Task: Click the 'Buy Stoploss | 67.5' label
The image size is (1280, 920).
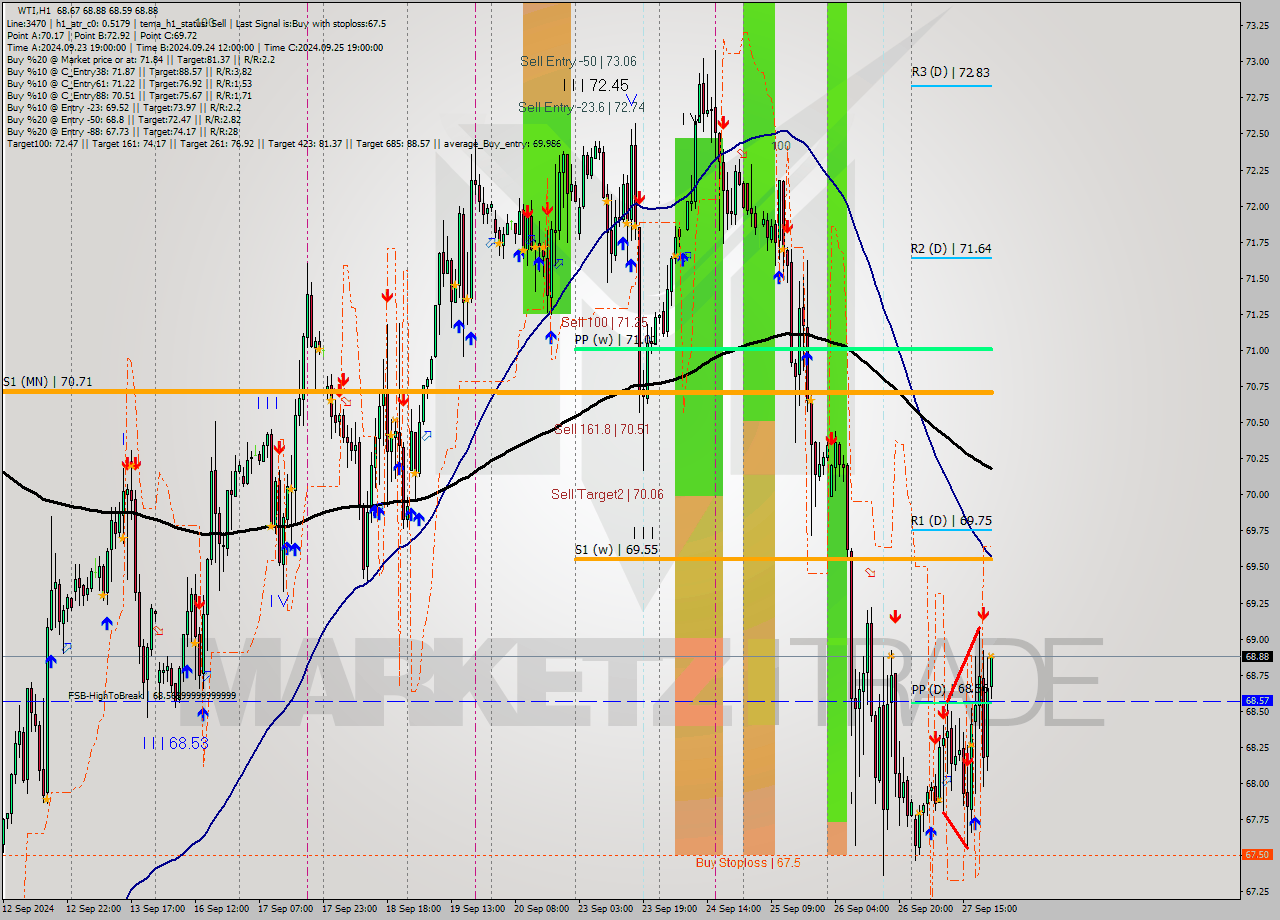Action: click(748, 862)
